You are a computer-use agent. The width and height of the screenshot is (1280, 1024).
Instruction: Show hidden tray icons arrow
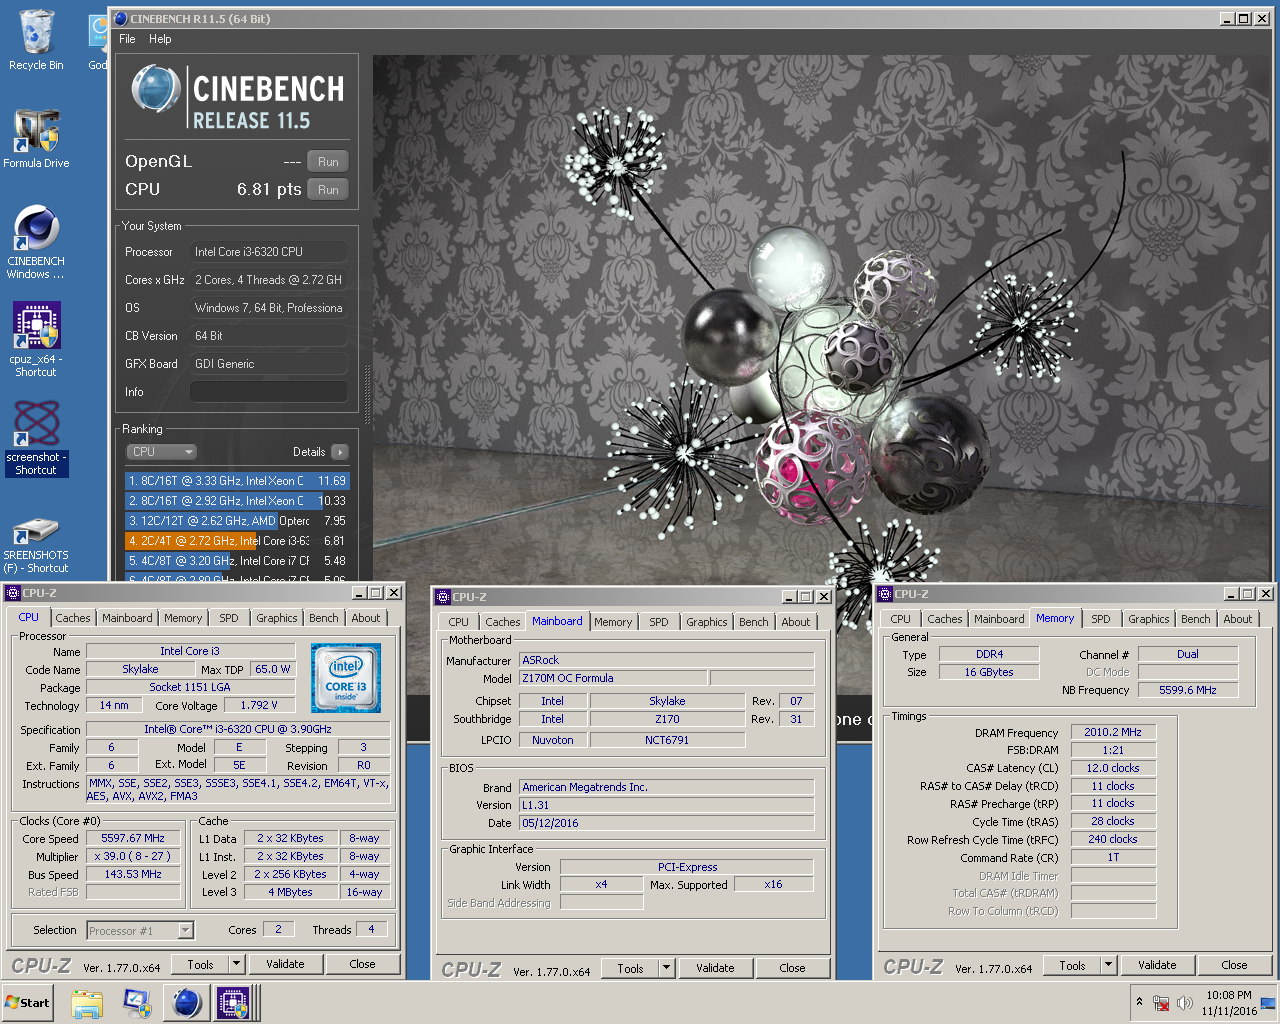click(1139, 1002)
